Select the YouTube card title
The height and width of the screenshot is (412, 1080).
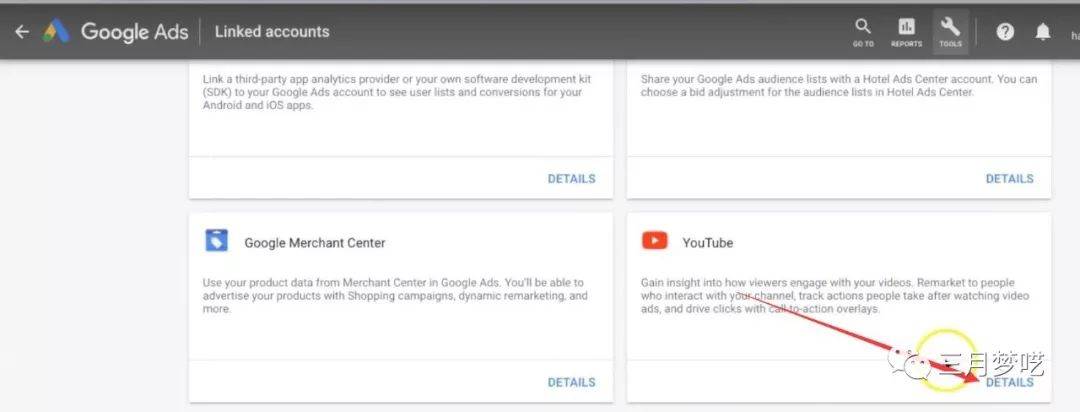point(707,242)
